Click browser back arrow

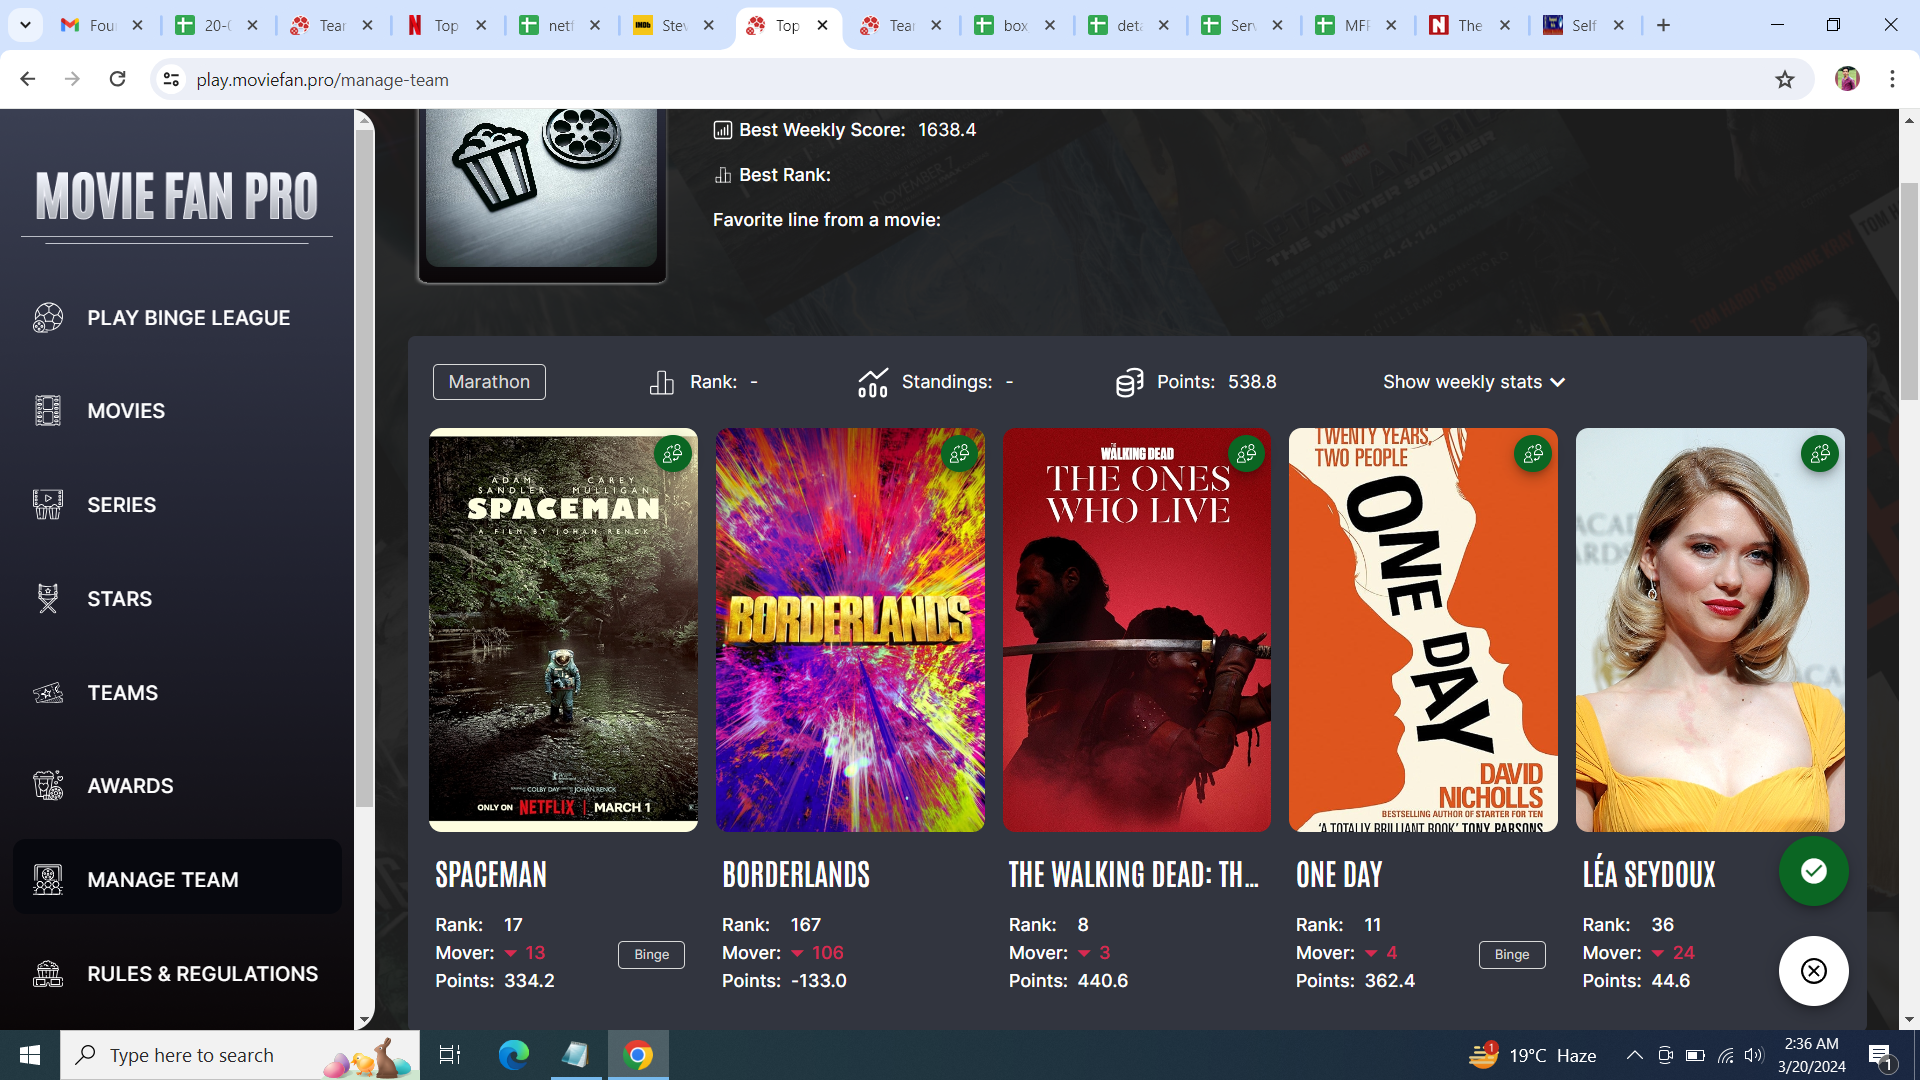pyautogui.click(x=27, y=79)
